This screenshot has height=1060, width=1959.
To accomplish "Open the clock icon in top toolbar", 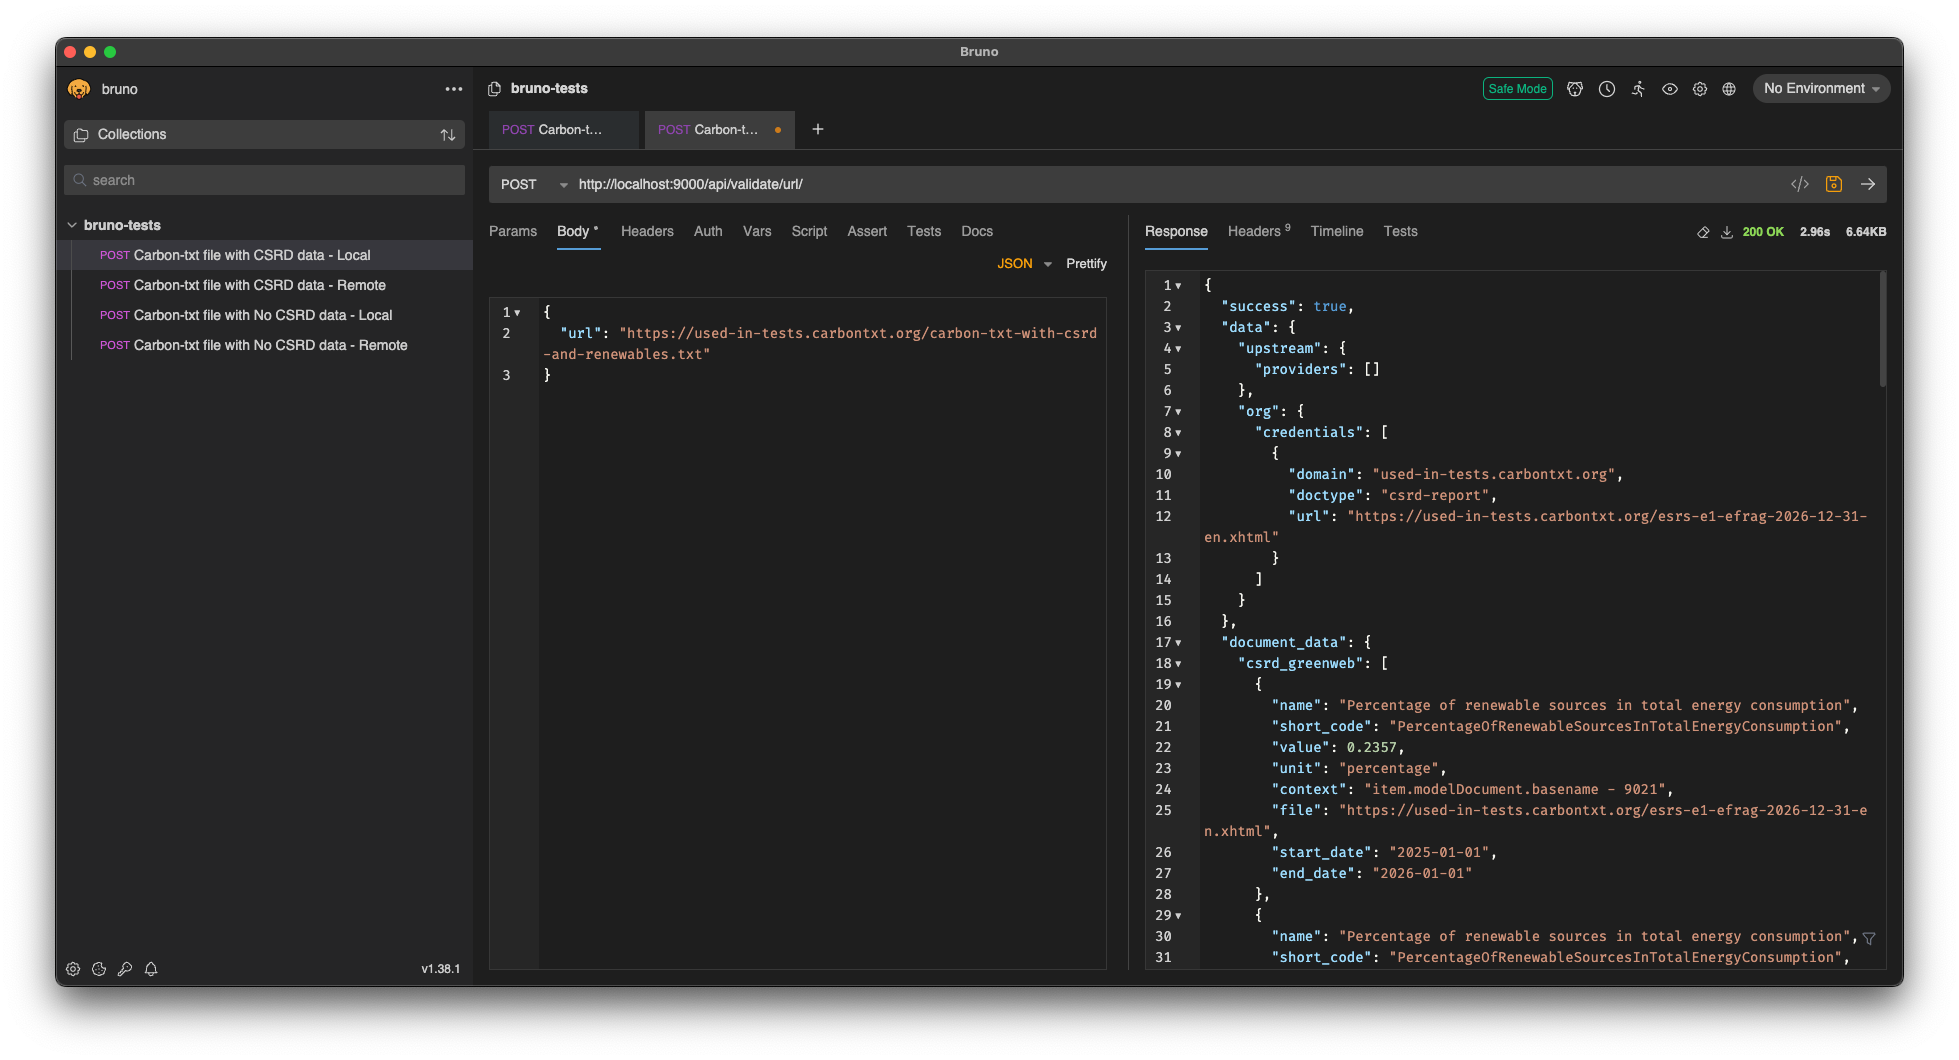I will pyautogui.click(x=1607, y=89).
